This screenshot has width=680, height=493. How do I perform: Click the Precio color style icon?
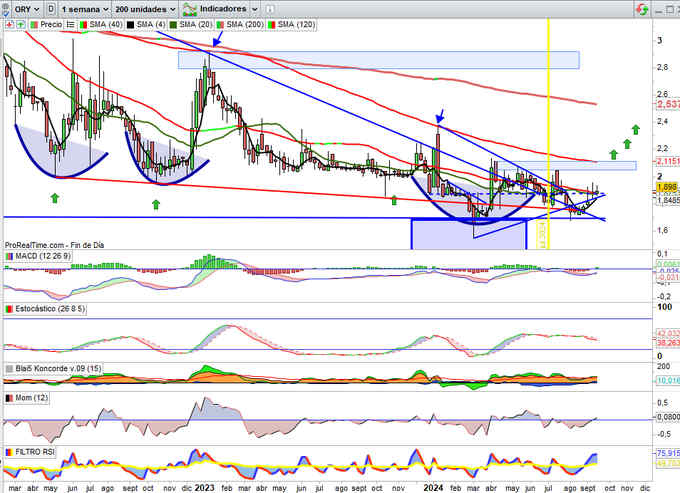34,25
